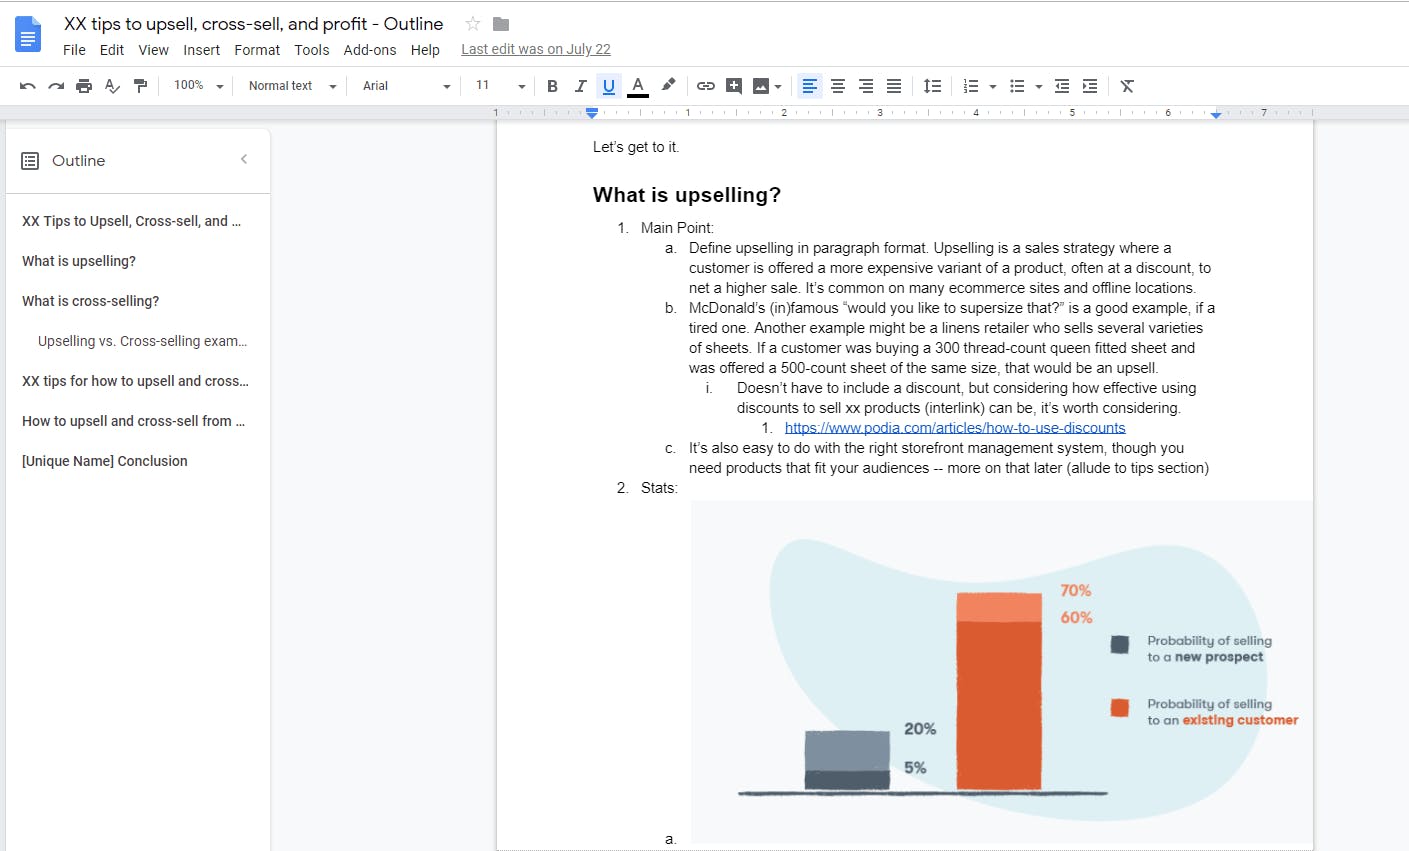
Task: Open the File menu
Action: (74, 50)
